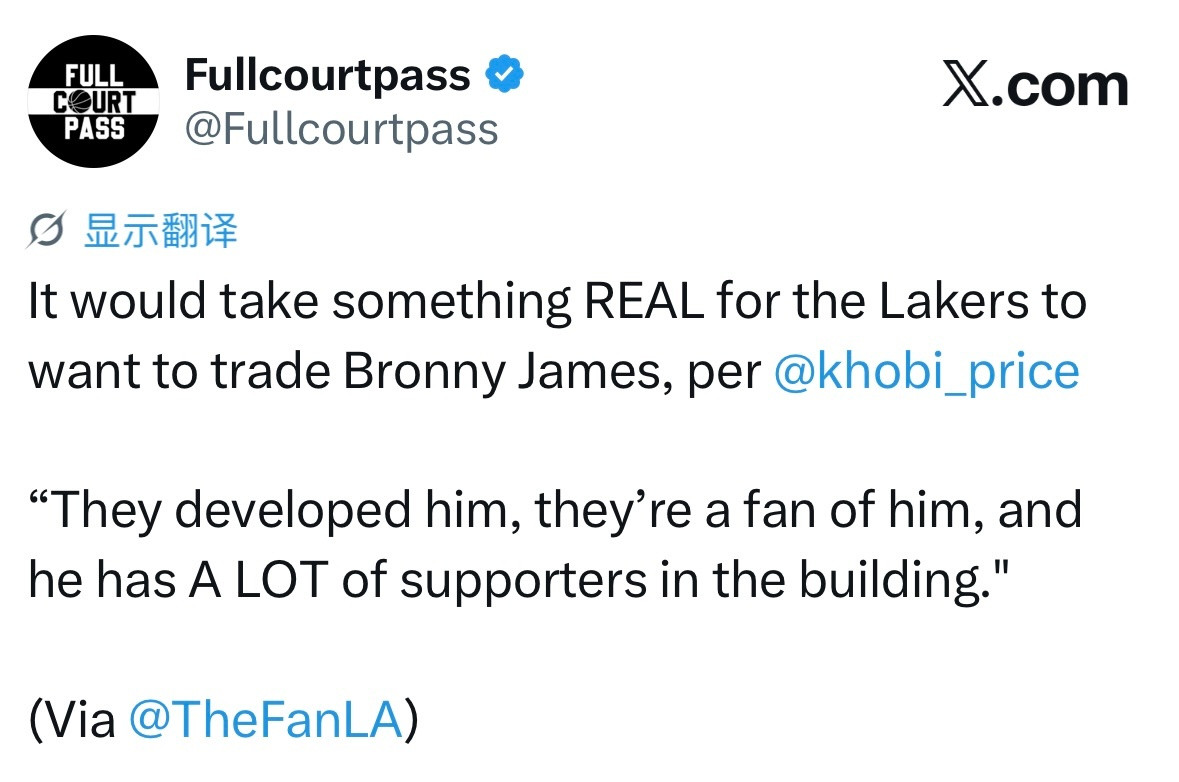Open the Fullcourtpass profile avatar

point(93,102)
